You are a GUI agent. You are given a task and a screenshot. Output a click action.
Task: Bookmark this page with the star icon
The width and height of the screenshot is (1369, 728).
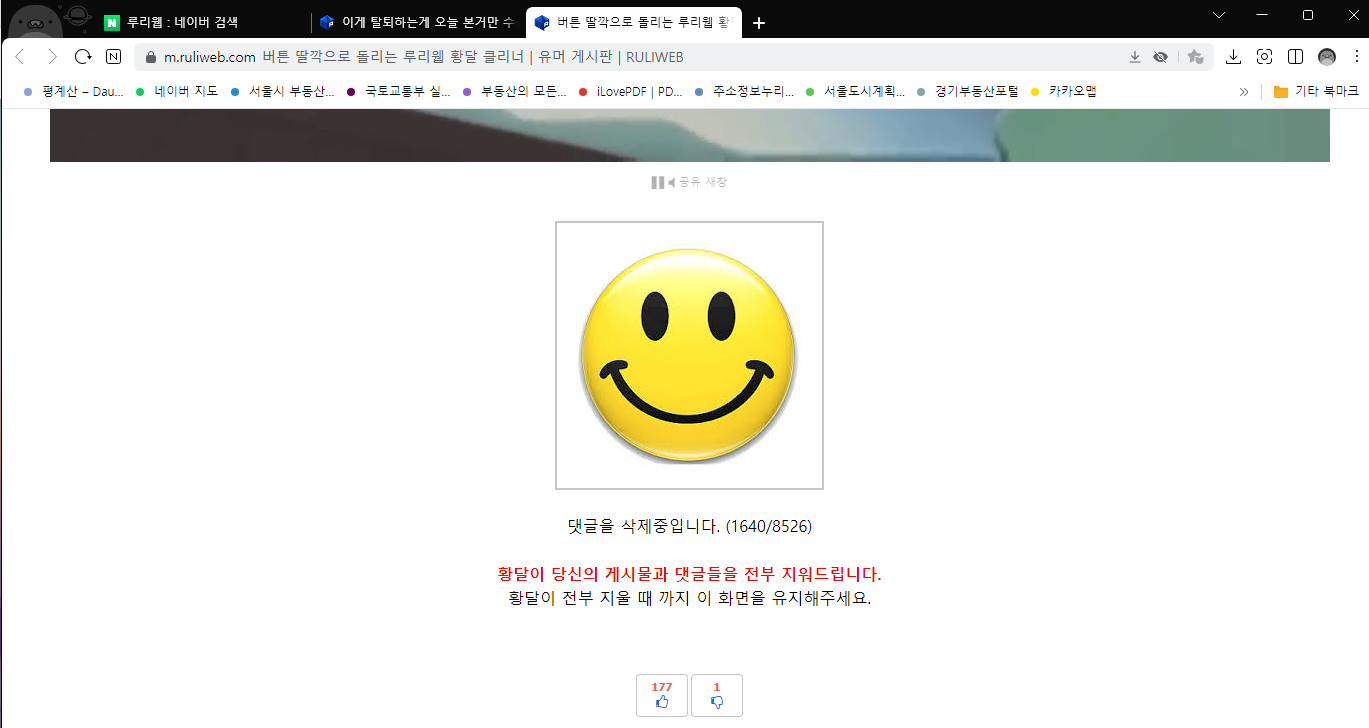pos(1196,57)
